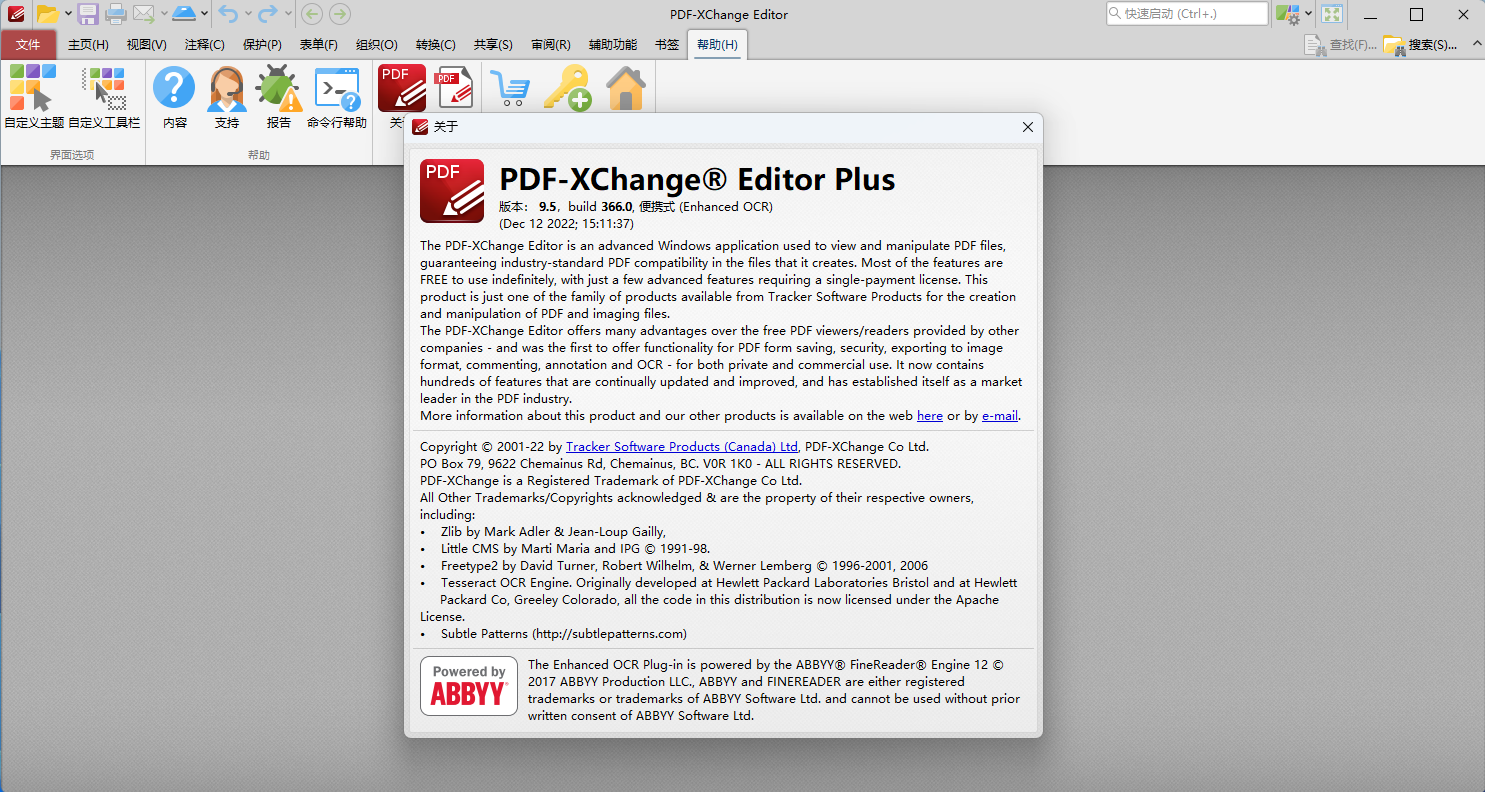Expand the scanner dropdown arrow
The image size is (1485, 792).
pos(204,14)
